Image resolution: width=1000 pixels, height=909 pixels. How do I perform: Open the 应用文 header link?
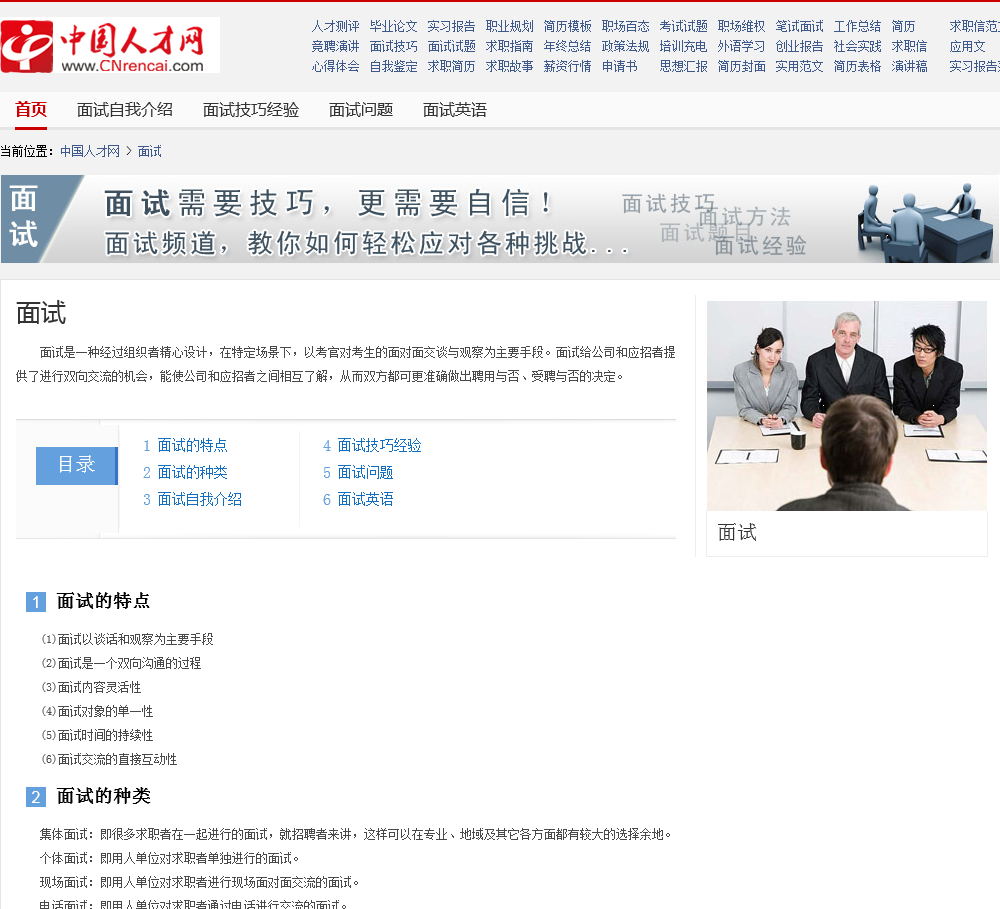[967, 47]
